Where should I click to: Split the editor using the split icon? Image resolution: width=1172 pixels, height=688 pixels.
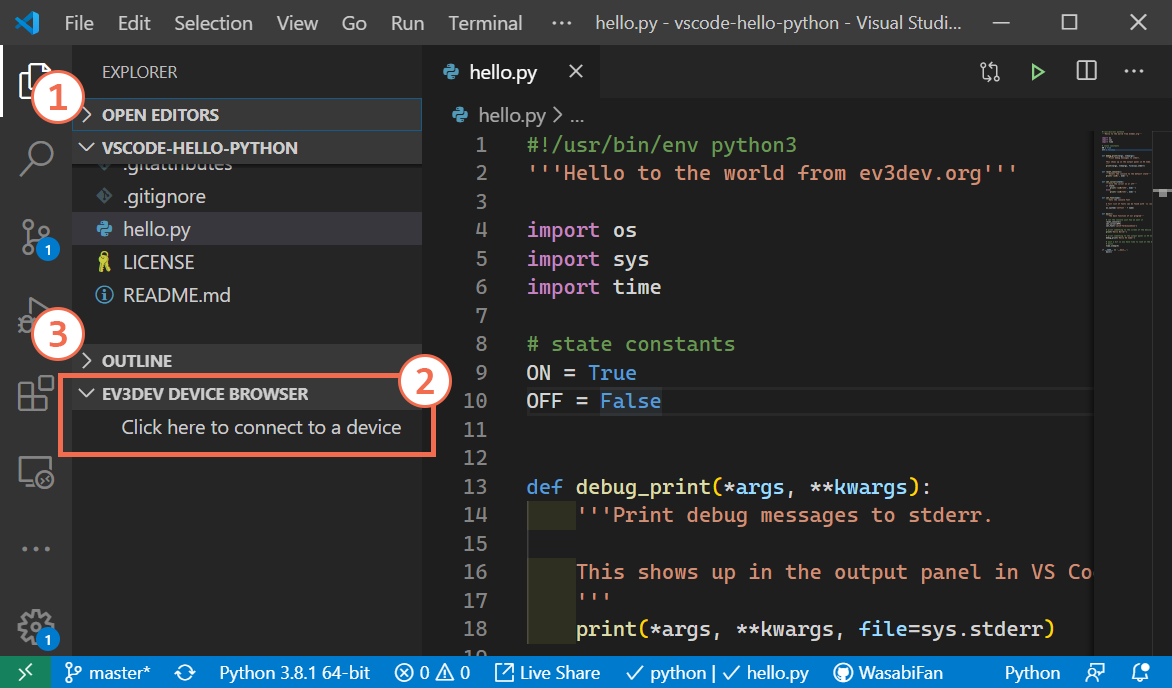1085,71
